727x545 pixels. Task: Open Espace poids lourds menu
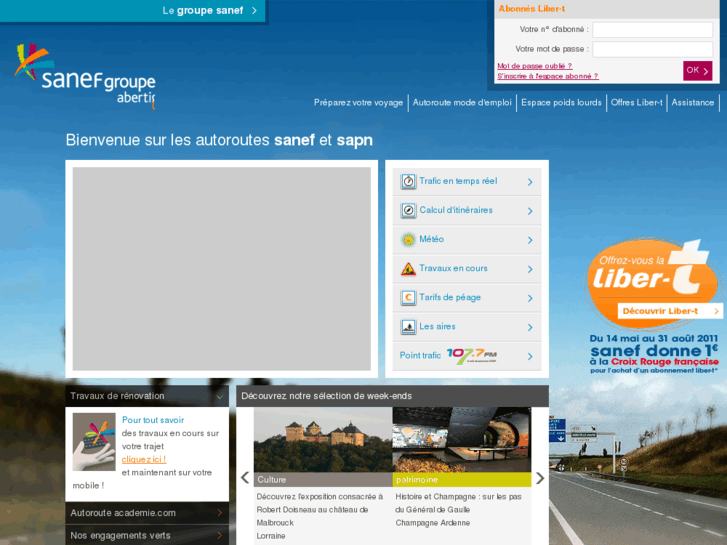coord(561,103)
